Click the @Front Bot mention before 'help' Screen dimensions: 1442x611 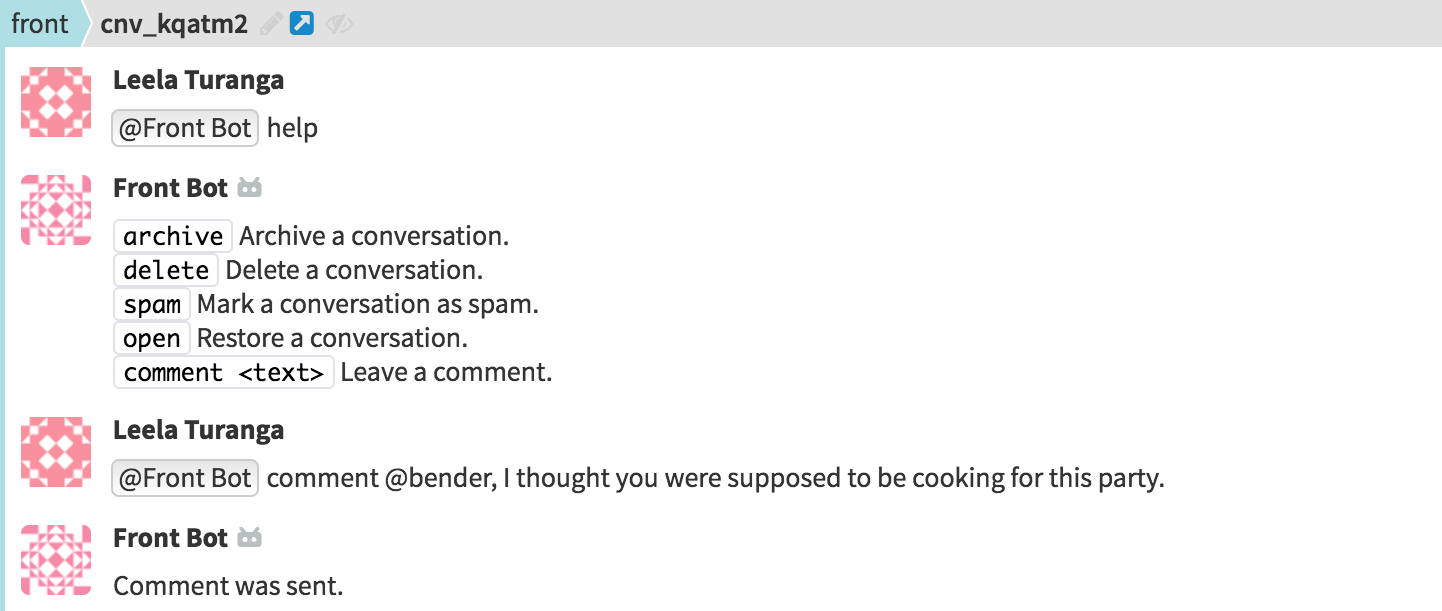coord(186,128)
